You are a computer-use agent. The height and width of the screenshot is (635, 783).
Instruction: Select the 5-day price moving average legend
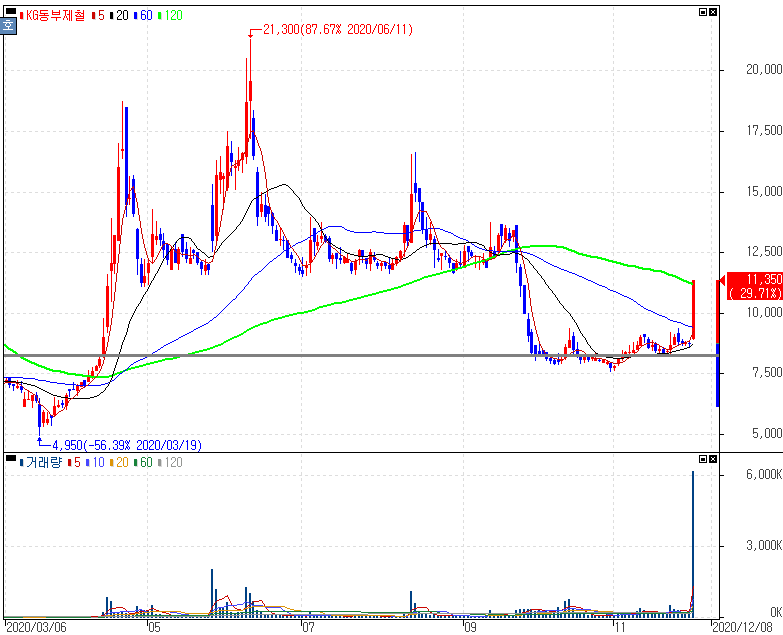click(x=98, y=15)
